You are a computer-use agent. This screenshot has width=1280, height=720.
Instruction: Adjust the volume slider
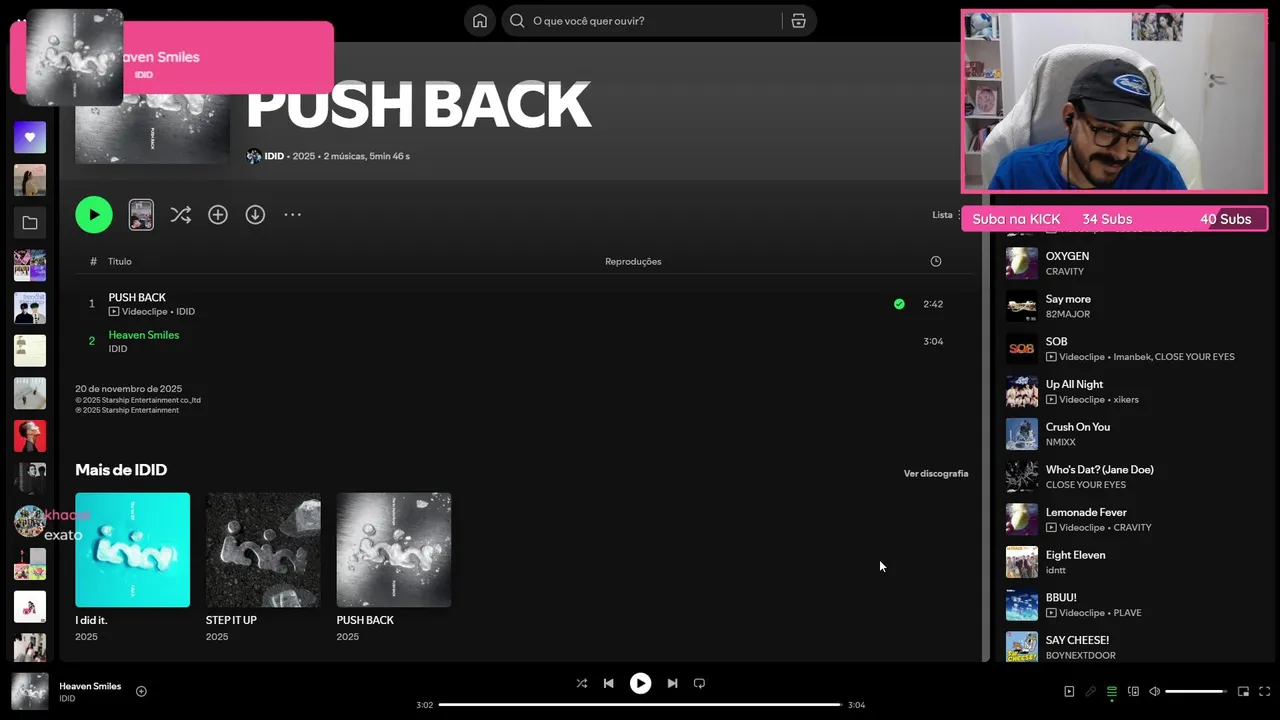point(1195,691)
